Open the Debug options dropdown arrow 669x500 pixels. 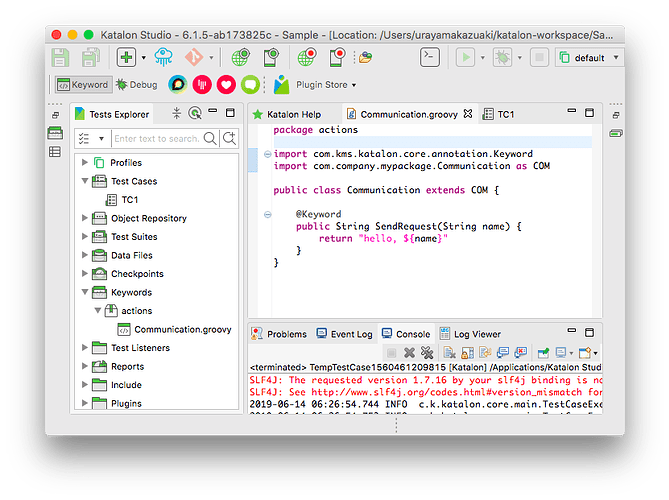520,58
